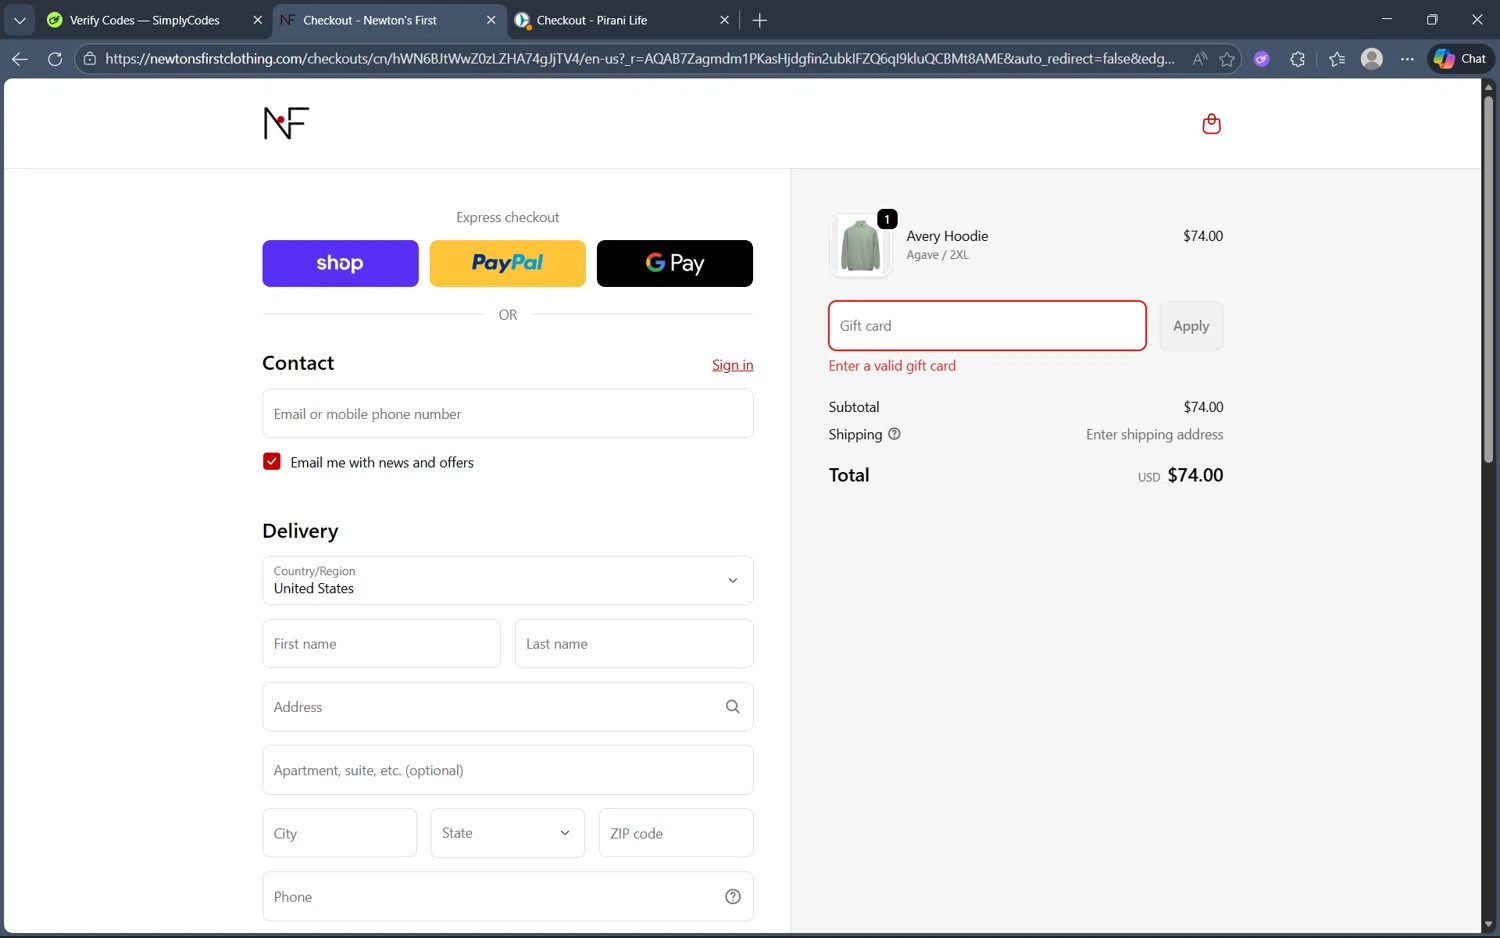
Task: Go back with the browser back arrow
Action: click(x=19, y=59)
